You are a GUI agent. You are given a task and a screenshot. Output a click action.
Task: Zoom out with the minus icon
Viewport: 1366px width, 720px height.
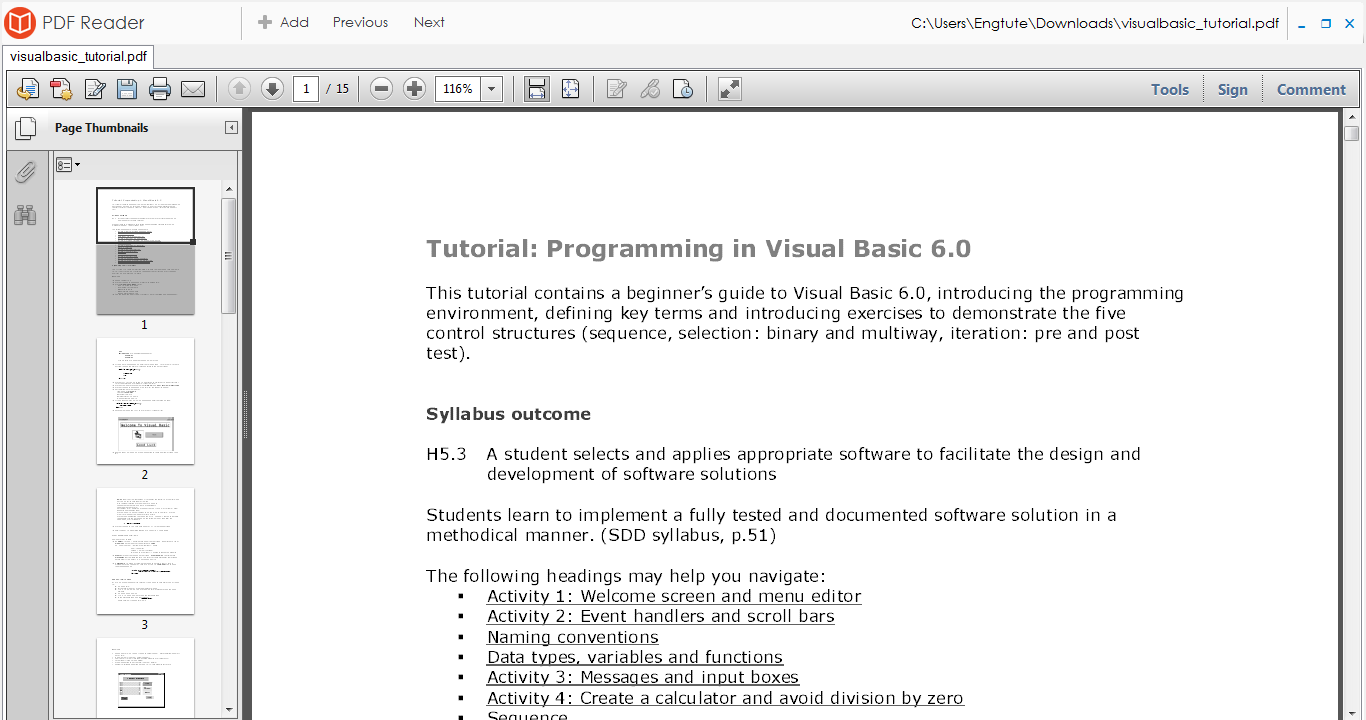[381, 89]
